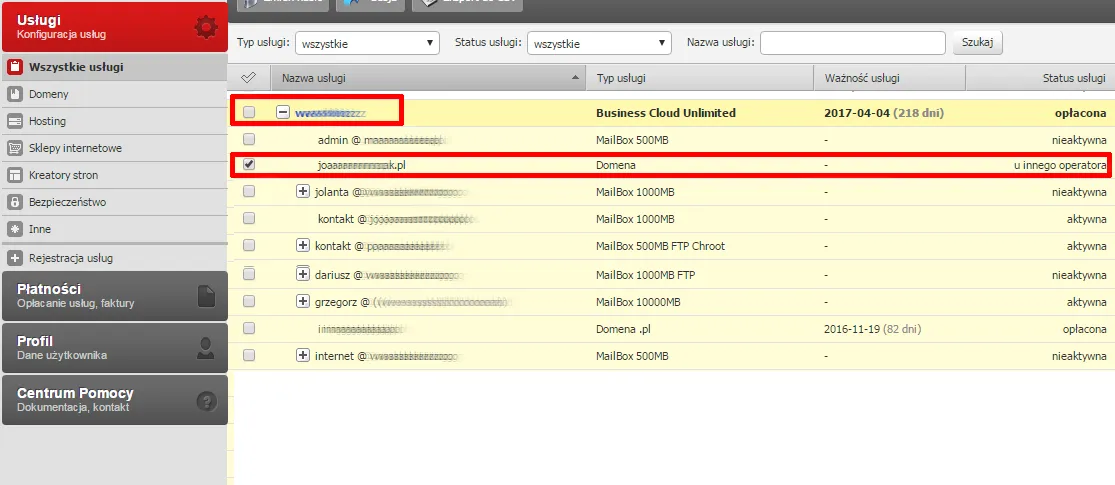
Task: Collapse the Business Cloud Unlimited service tree
Action: 283,112
